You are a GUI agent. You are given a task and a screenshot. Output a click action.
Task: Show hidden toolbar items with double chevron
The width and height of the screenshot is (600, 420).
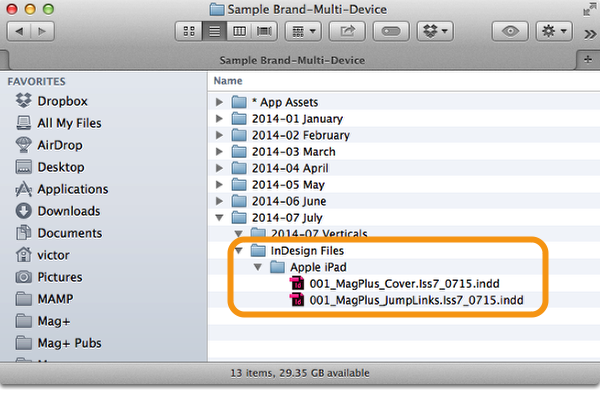590,34
